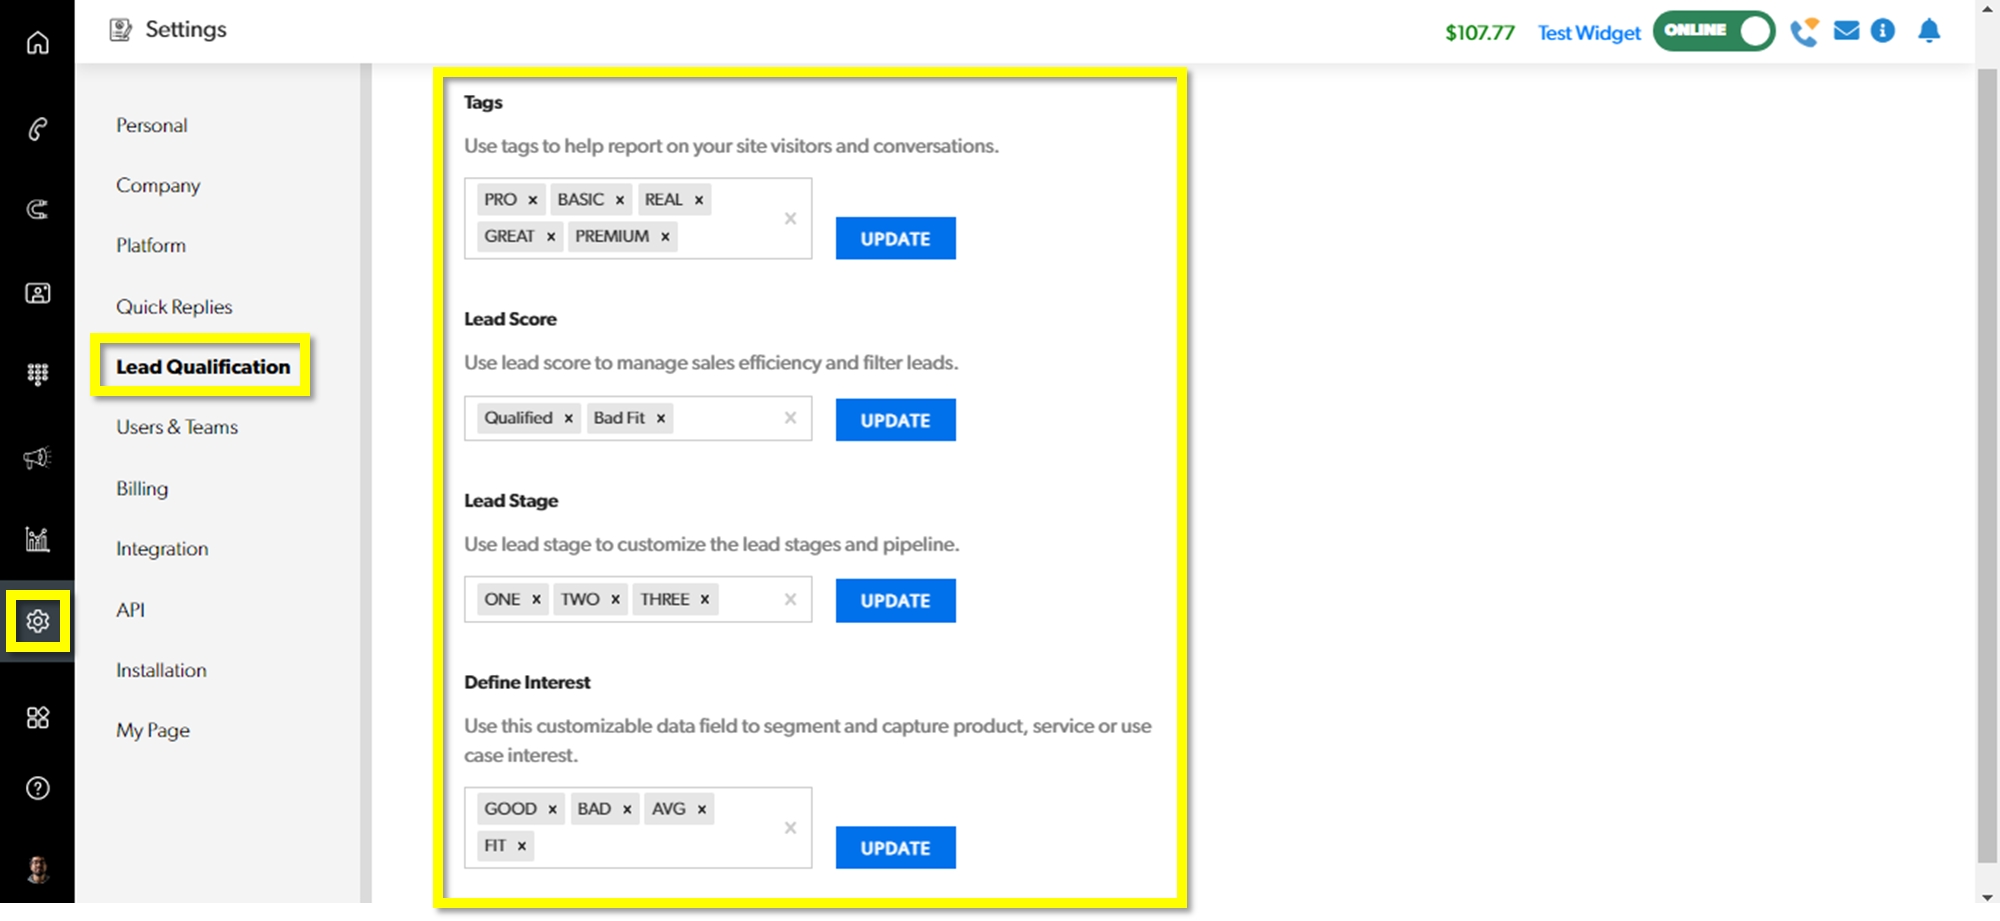The height and width of the screenshot is (921, 2000).
Task: Remove the PREMIUM tag
Action: (x=665, y=237)
